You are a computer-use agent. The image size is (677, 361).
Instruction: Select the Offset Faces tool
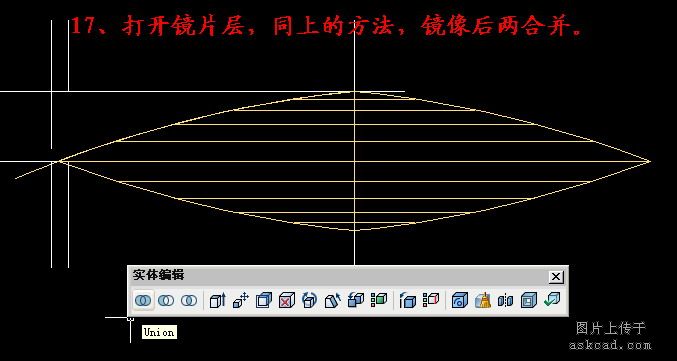pos(264,300)
